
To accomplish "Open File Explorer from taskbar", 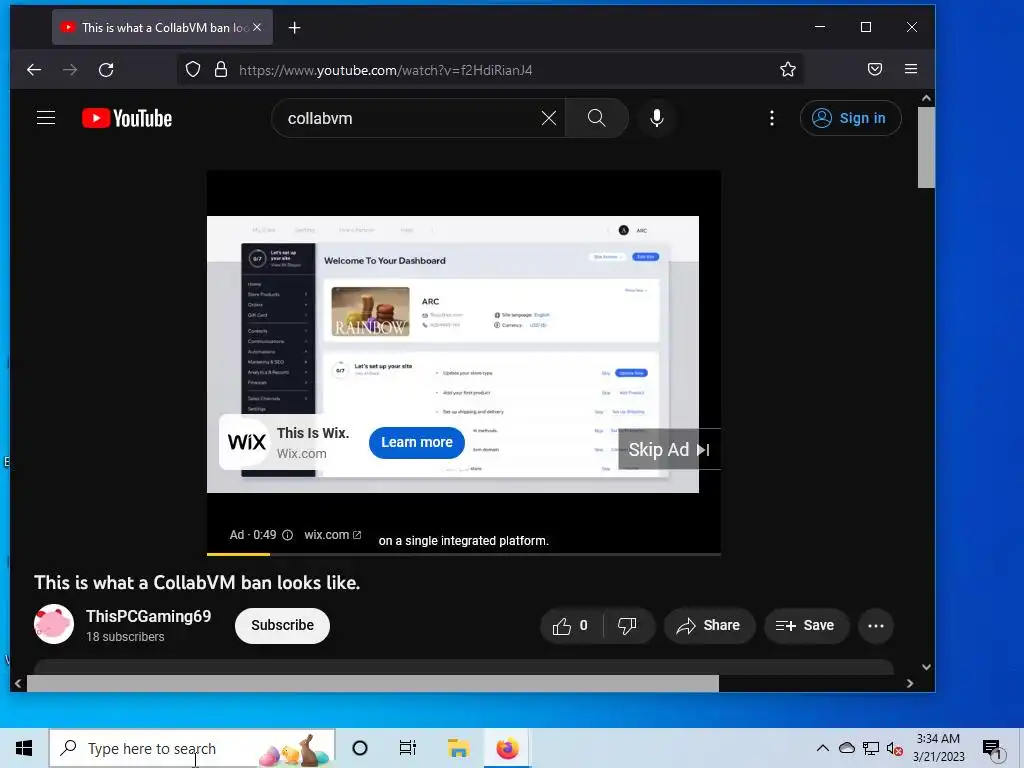I will coord(458,748).
